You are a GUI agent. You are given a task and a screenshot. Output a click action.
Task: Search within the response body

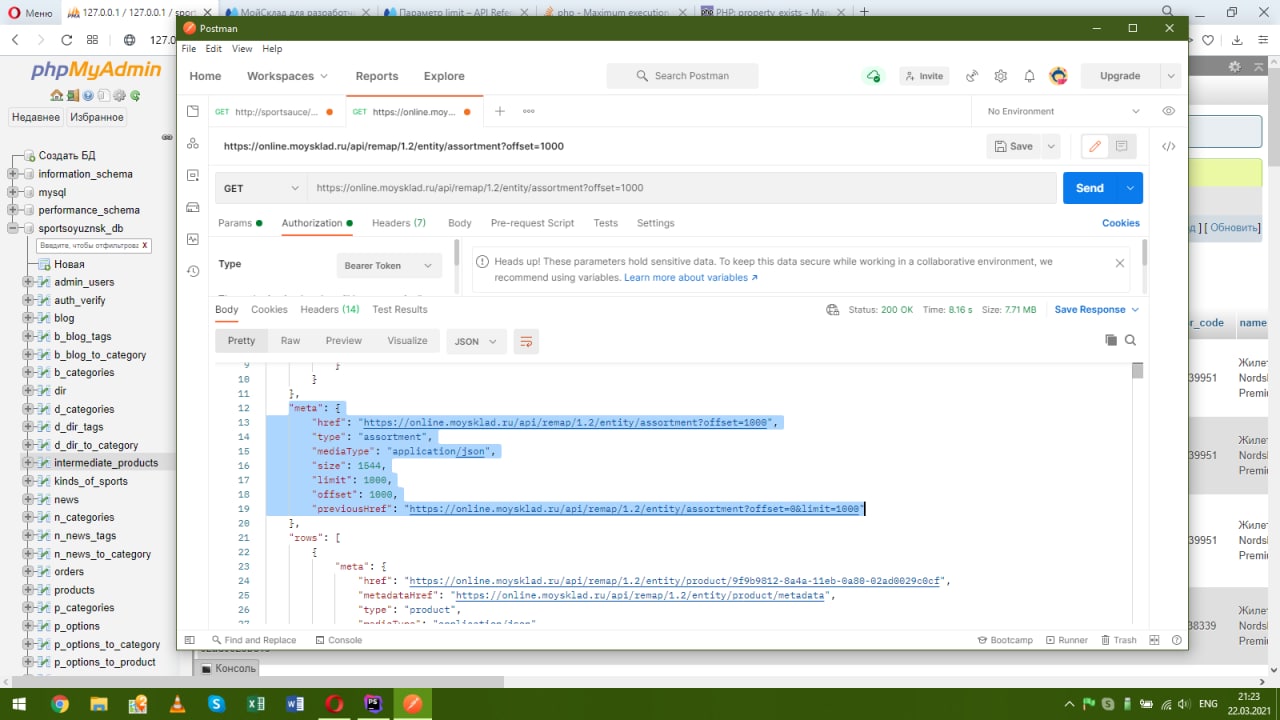tap(1131, 340)
